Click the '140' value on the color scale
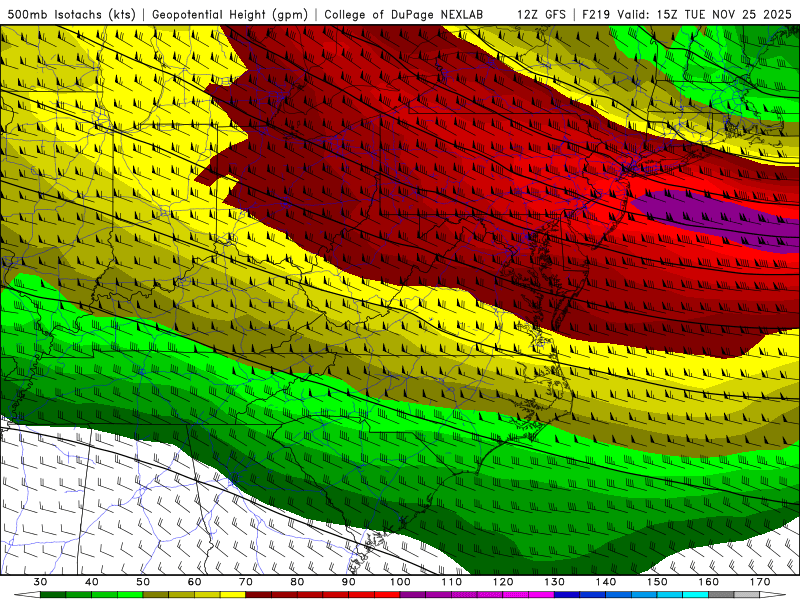Screen dimensions: 800x600 click(x=606, y=582)
